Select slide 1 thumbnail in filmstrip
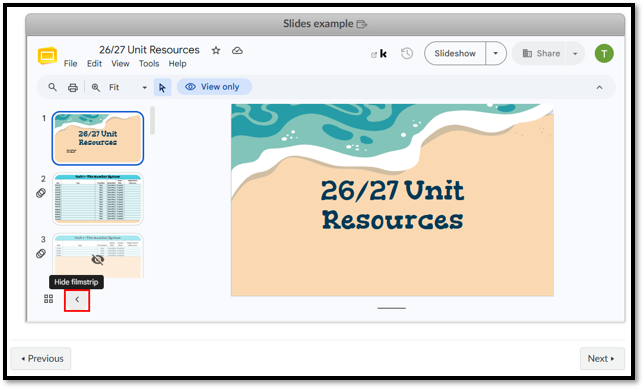 pyautogui.click(x=98, y=138)
